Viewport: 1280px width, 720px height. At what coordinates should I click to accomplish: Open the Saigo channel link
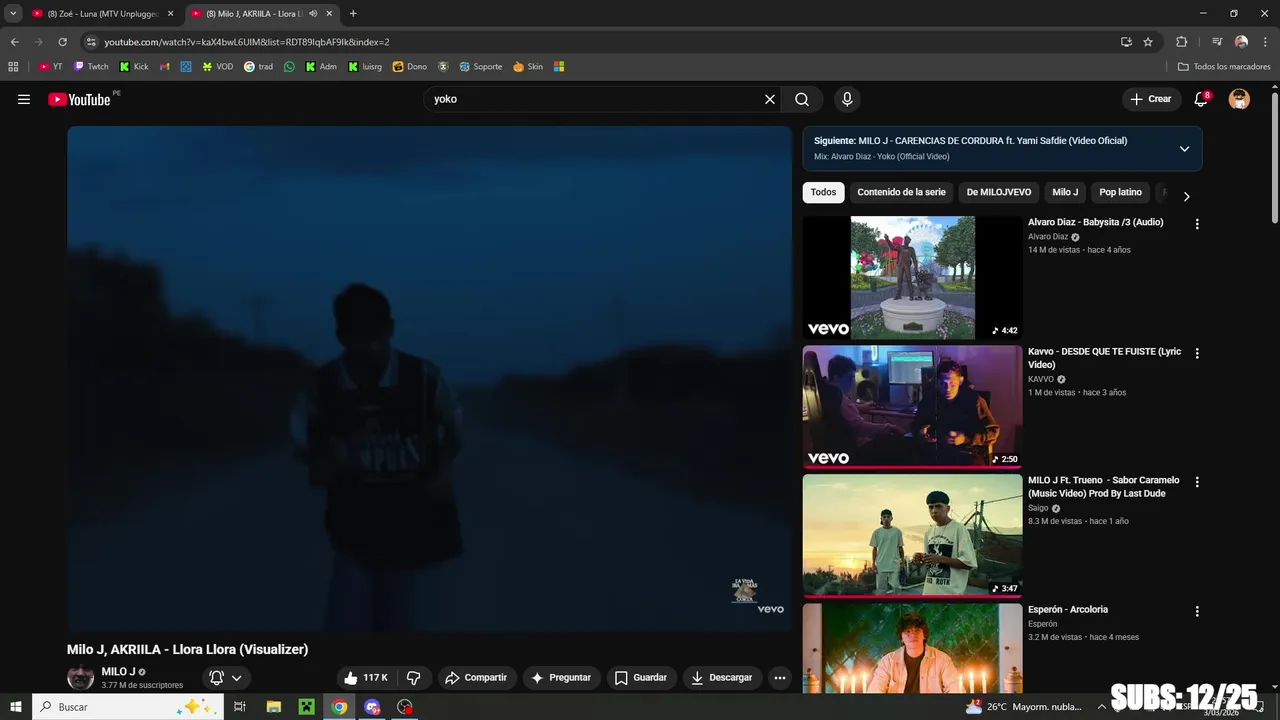tap(1038, 508)
